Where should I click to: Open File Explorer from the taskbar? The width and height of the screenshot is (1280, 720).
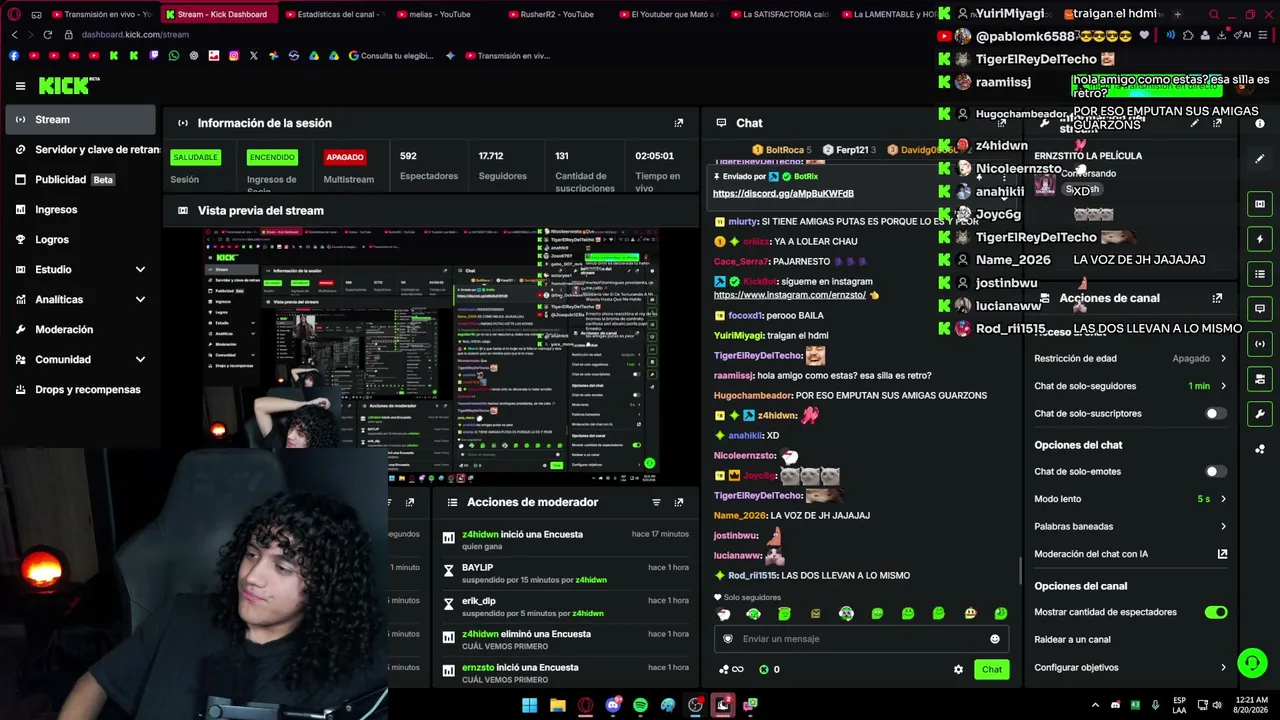coord(558,705)
